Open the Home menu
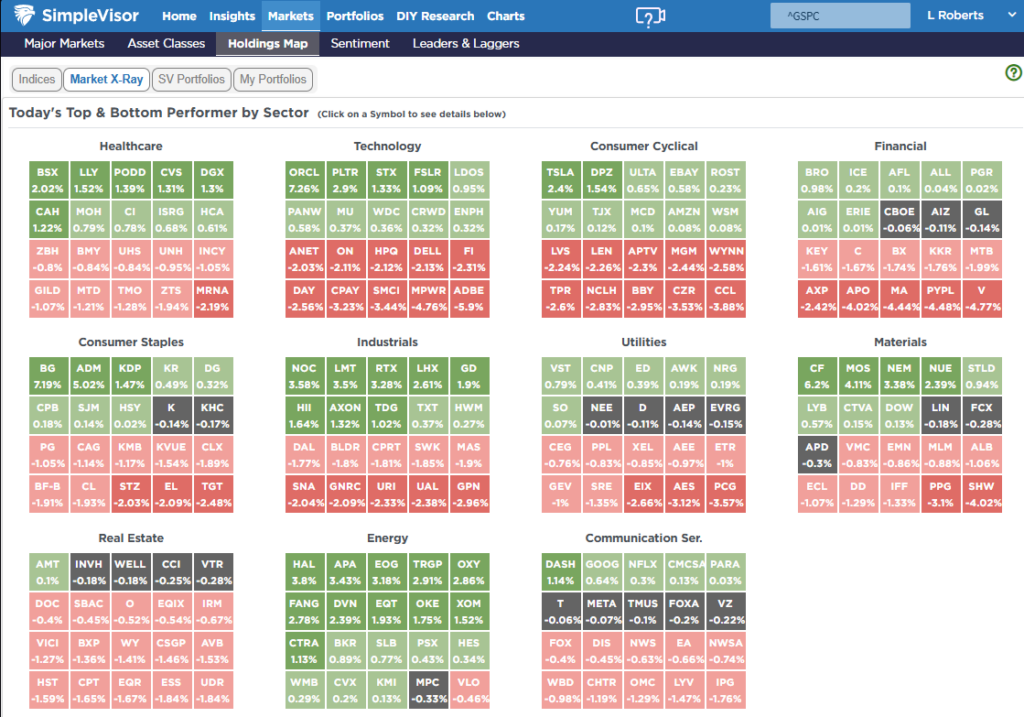This screenshot has width=1024, height=717. pos(179,16)
